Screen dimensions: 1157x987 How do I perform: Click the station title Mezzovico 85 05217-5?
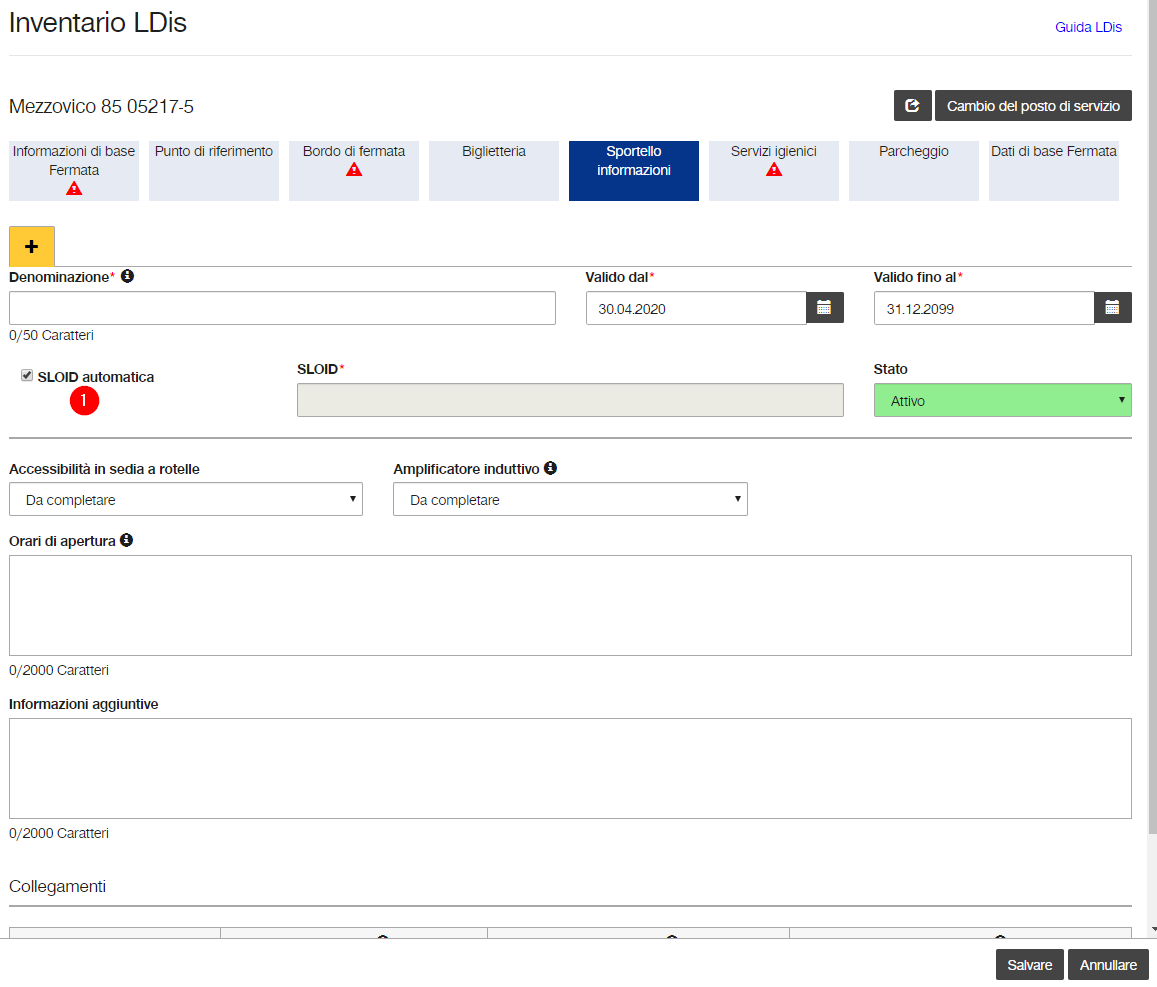(101, 106)
